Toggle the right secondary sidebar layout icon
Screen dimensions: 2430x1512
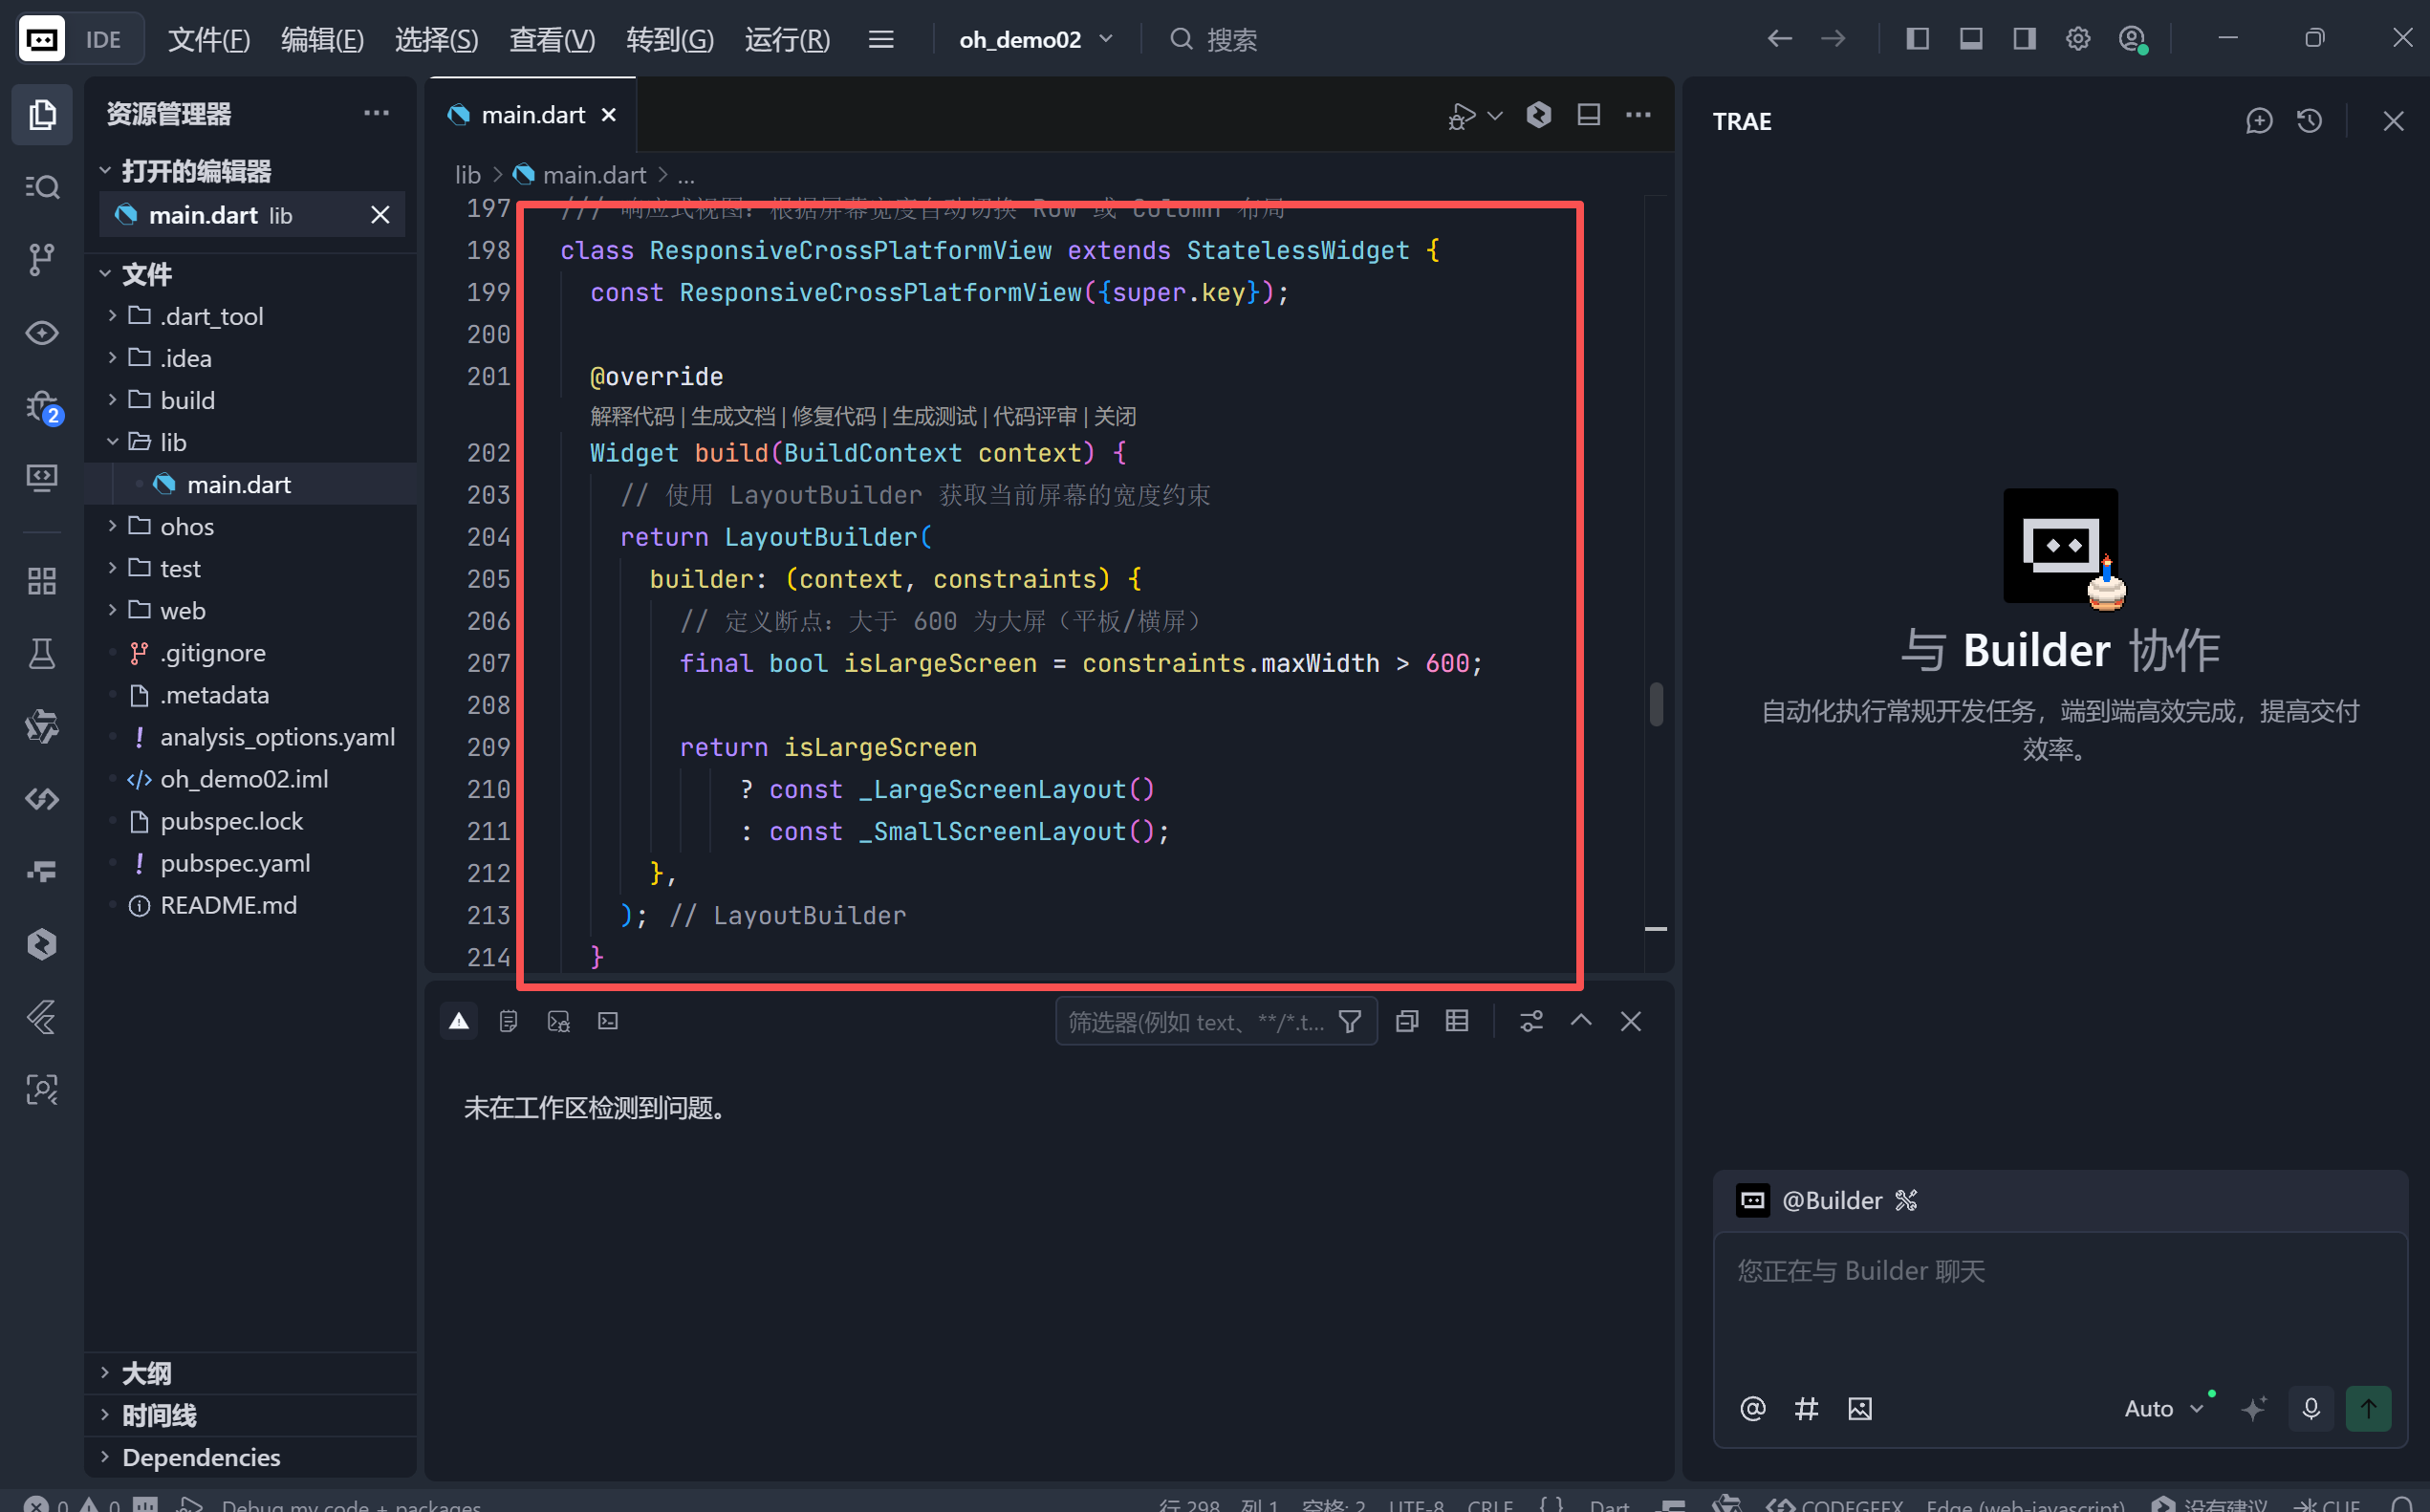point(2024,39)
